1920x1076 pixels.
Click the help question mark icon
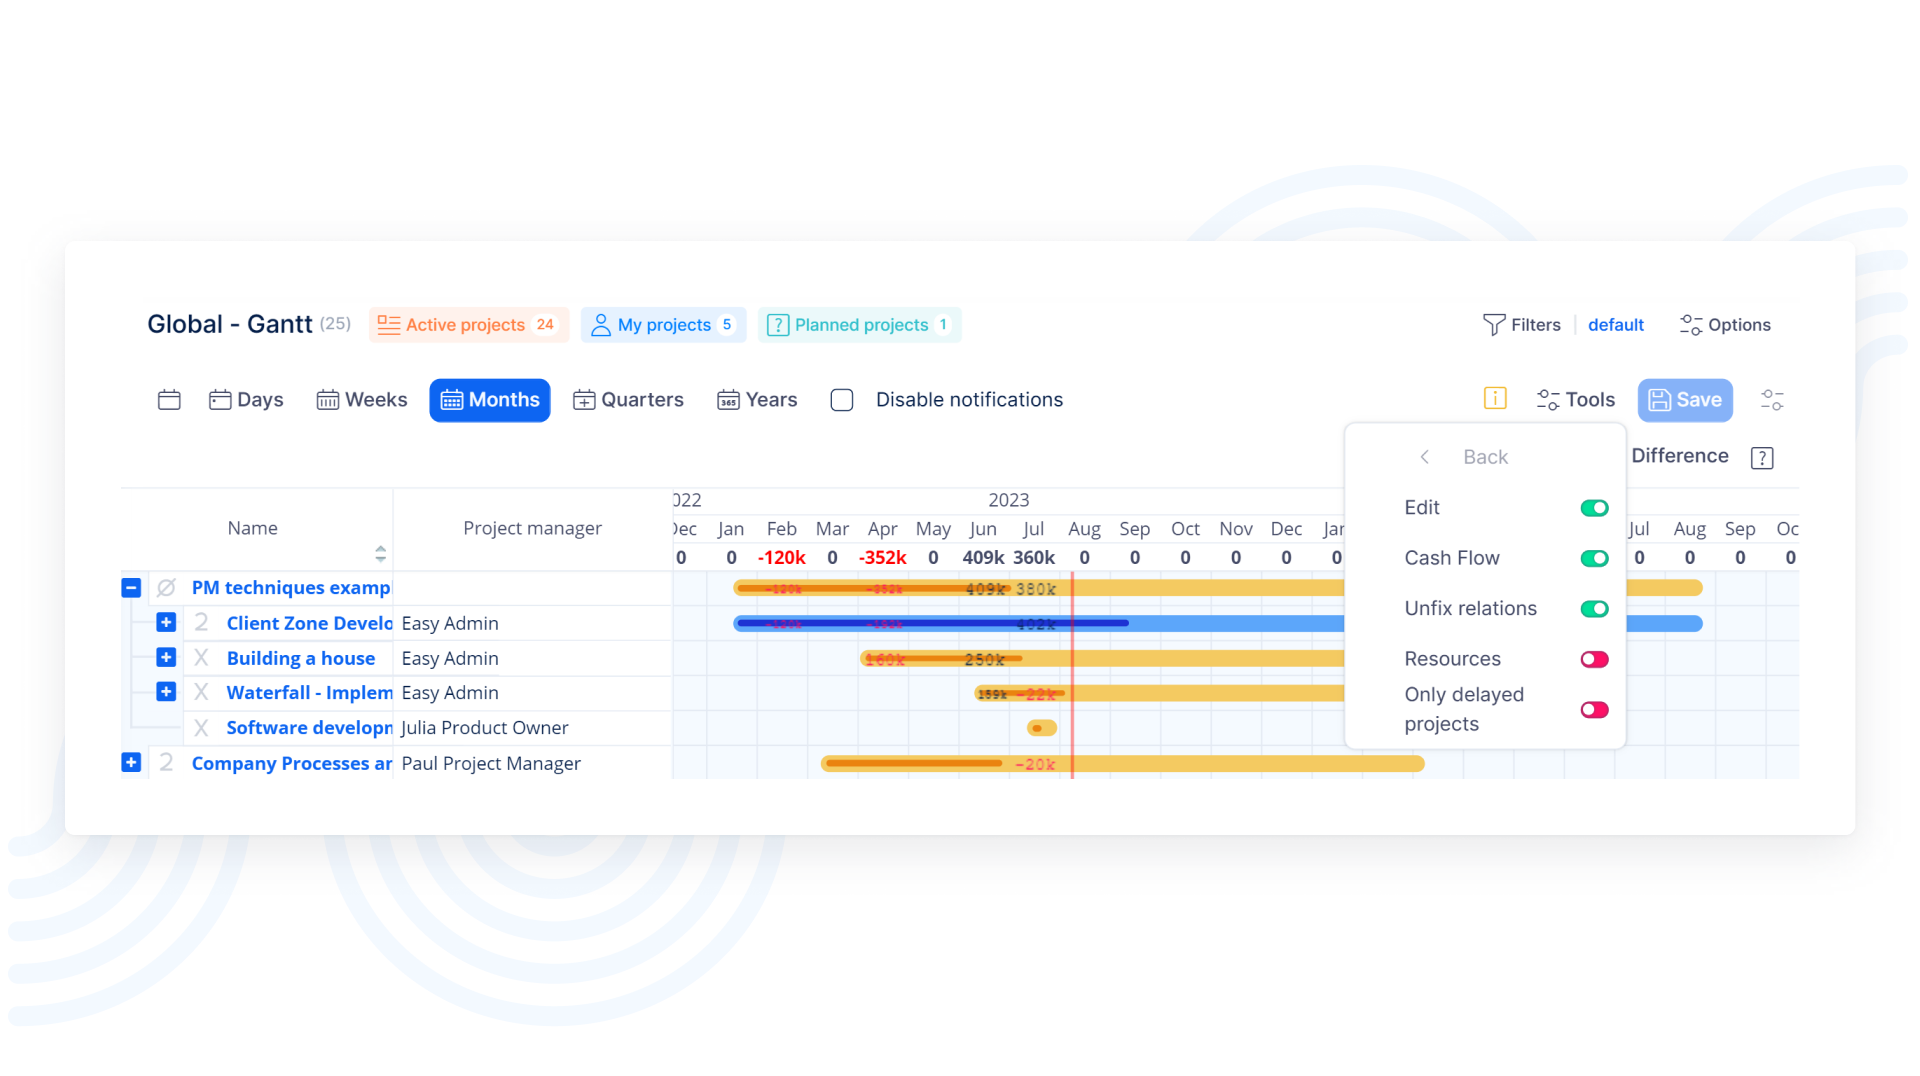[1762, 458]
